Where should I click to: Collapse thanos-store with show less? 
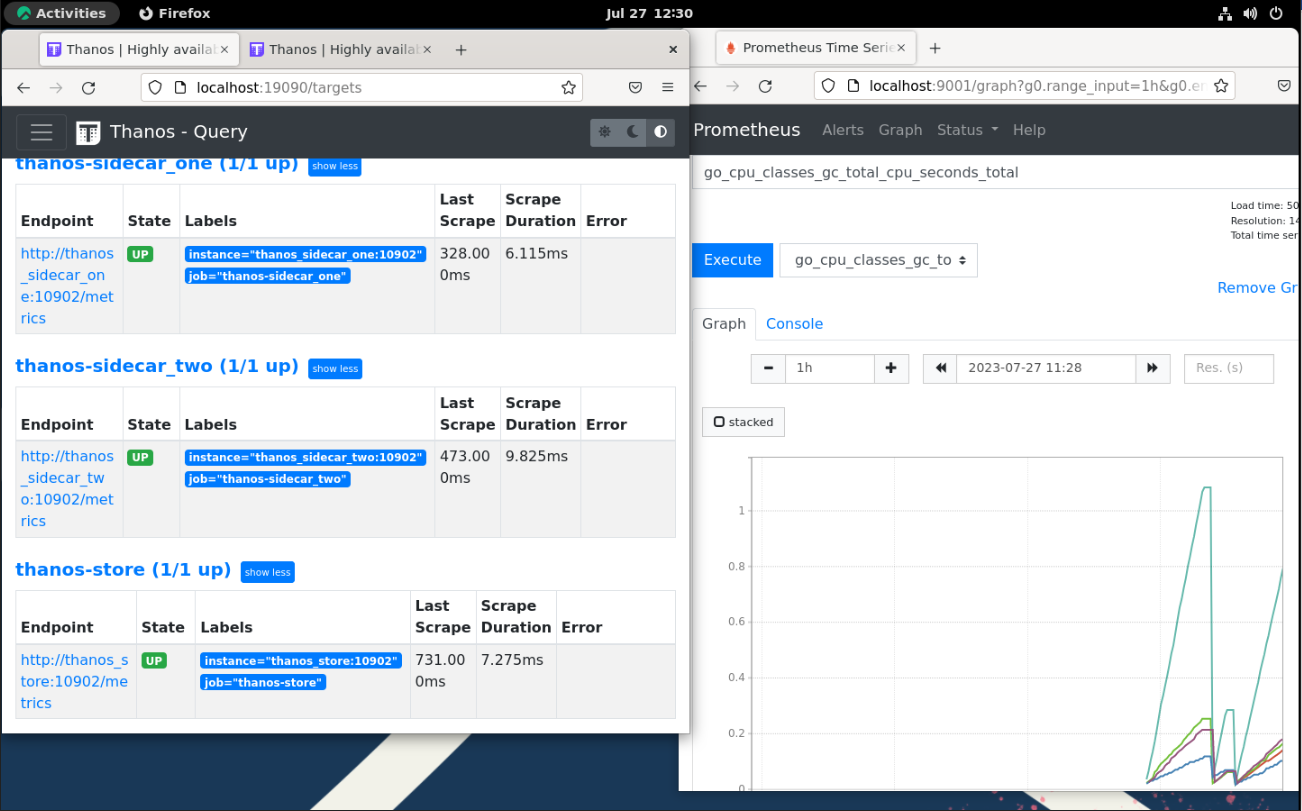[x=268, y=572]
